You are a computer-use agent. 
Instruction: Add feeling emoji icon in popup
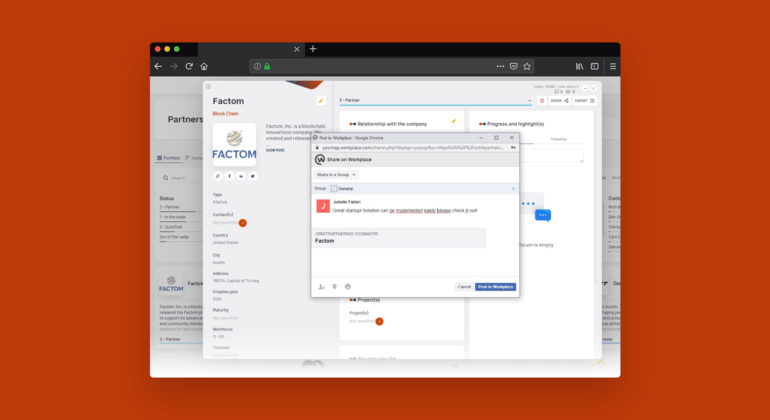[x=348, y=287]
